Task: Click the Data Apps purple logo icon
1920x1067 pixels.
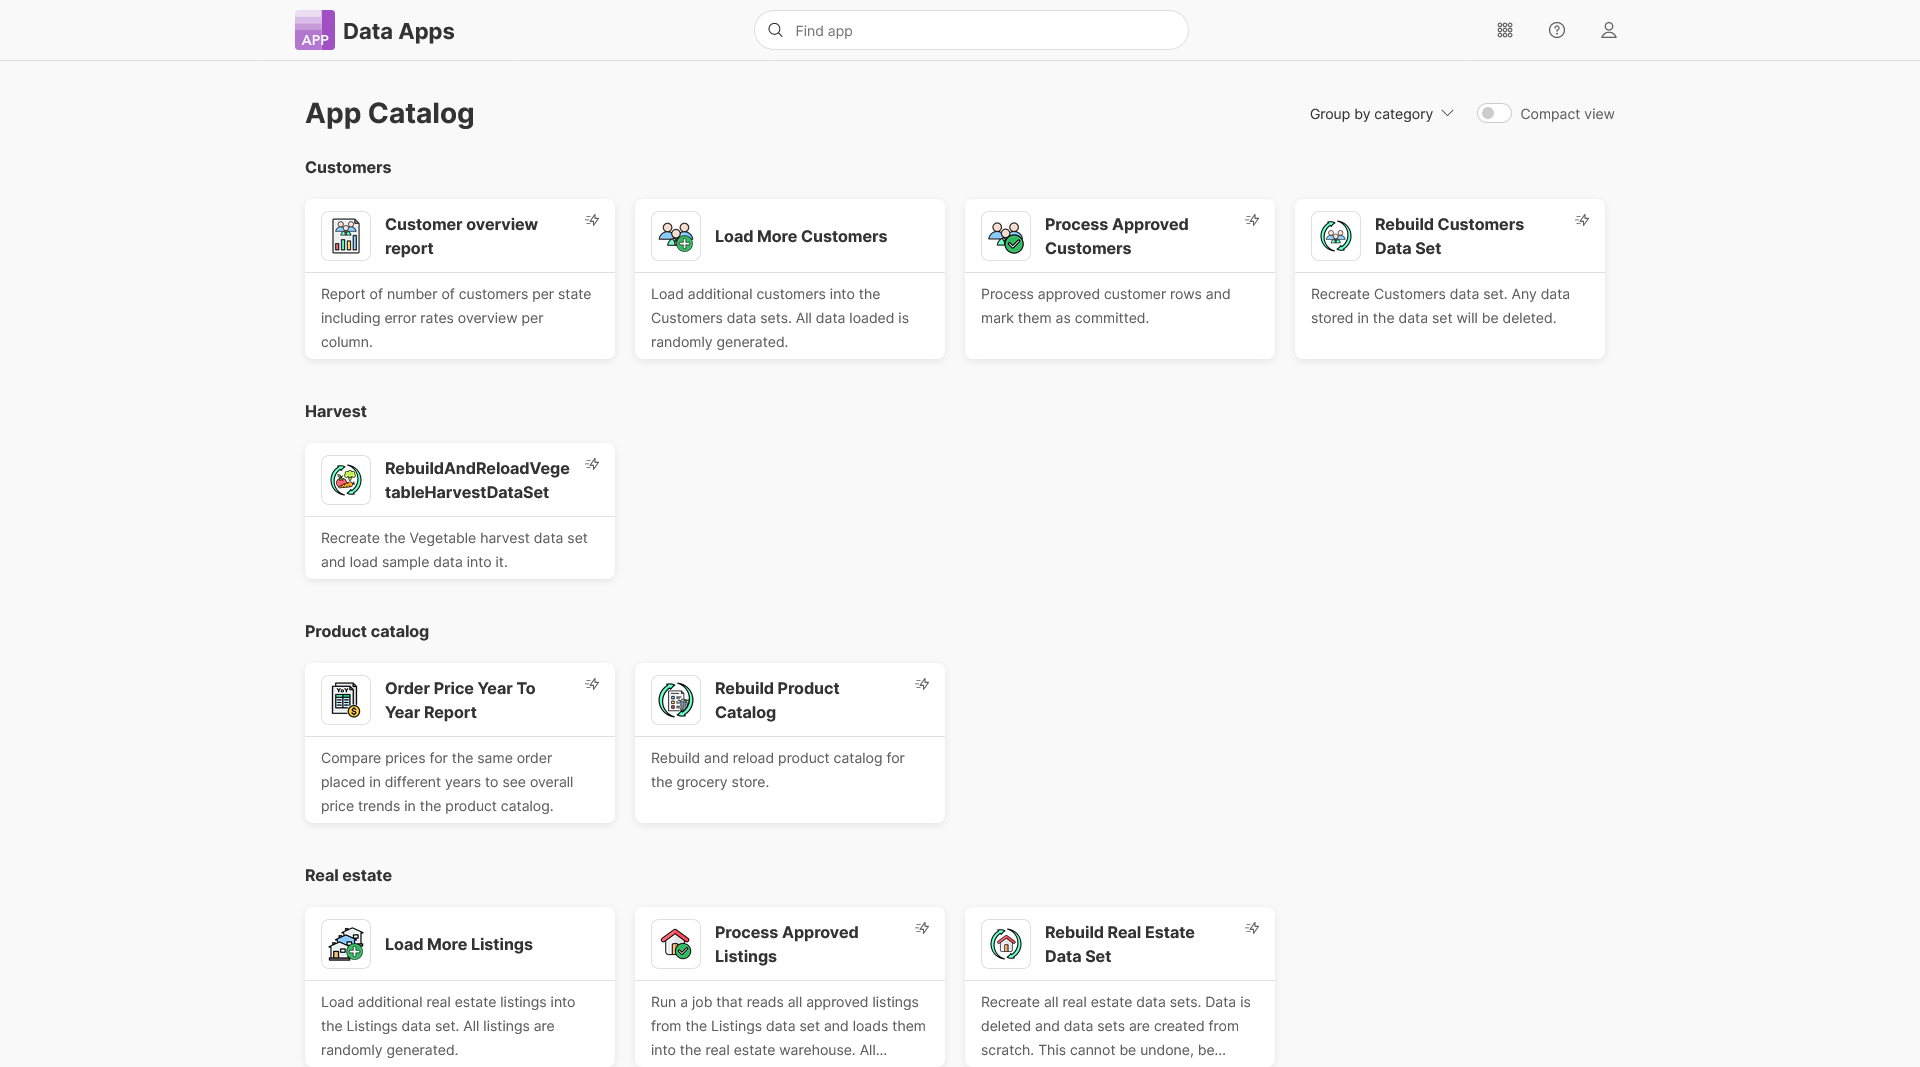Action: pyautogui.click(x=314, y=30)
